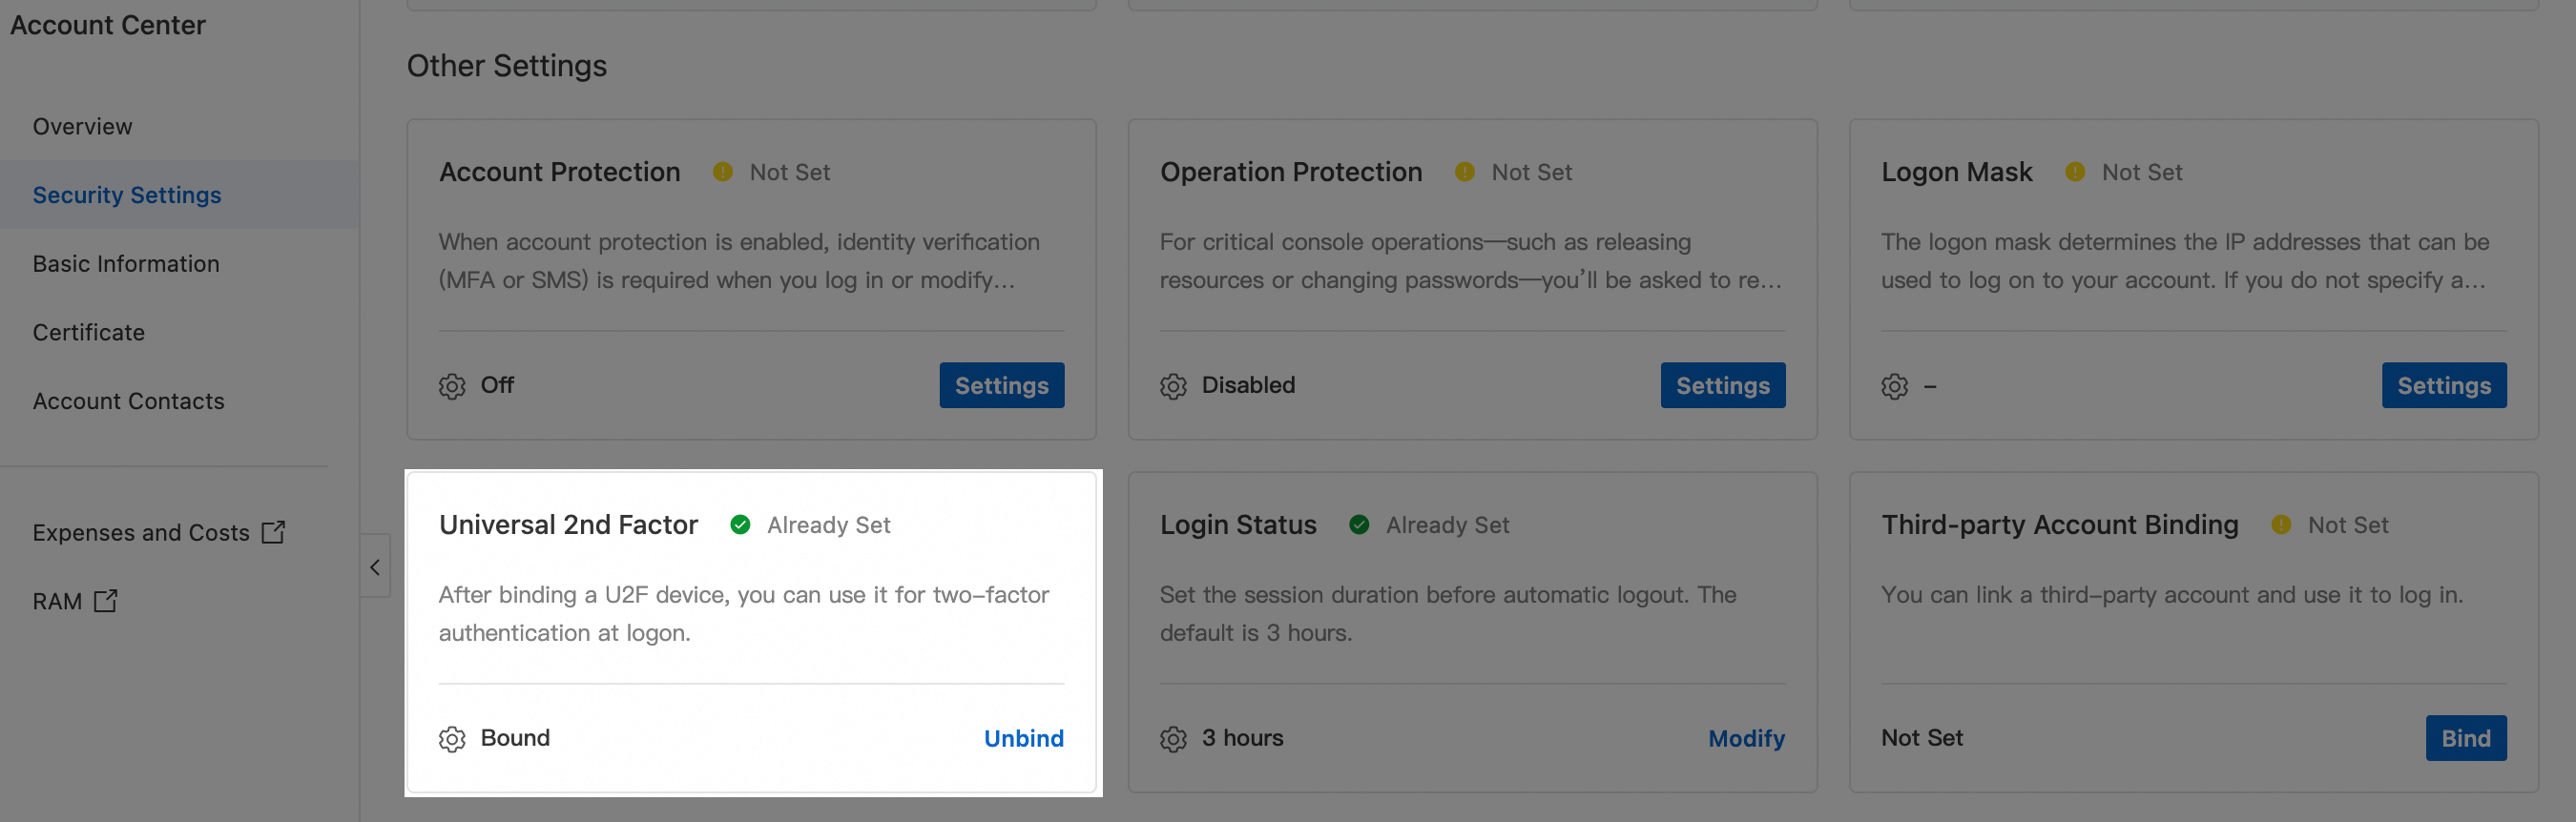
Task: Click external link icon beside Expenses and Costs
Action: pyautogui.click(x=273, y=532)
